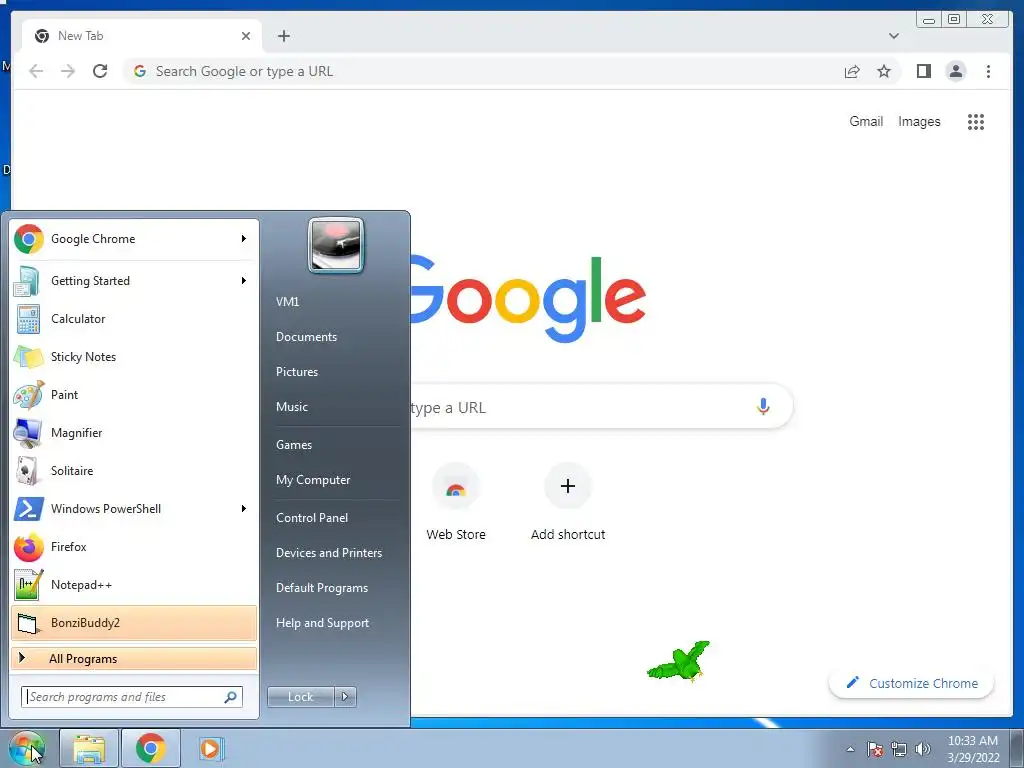The width and height of the screenshot is (1024, 768).
Task: Open the Solitaire game
Action: (134, 470)
